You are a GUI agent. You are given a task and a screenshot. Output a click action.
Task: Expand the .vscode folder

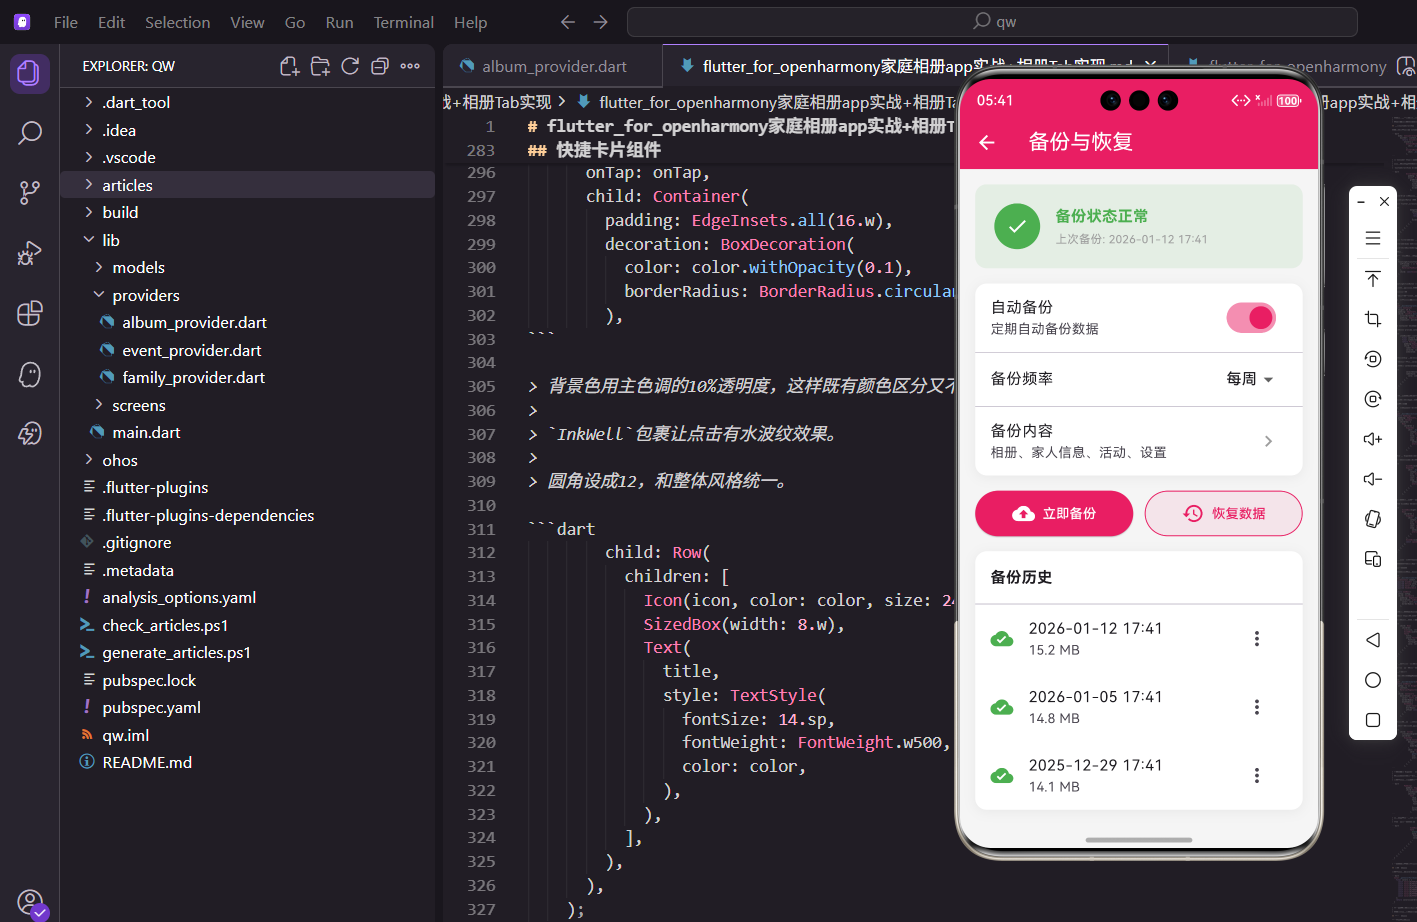tap(247, 157)
